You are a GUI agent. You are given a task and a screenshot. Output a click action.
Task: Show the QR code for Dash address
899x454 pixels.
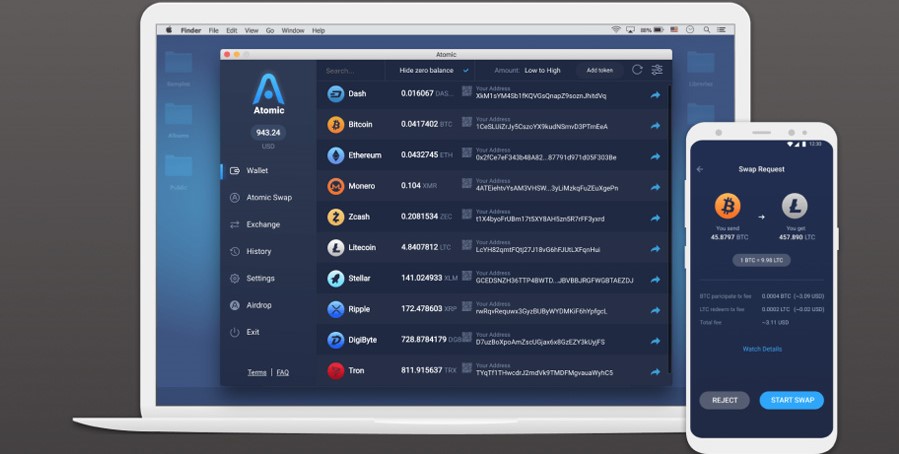point(467,91)
